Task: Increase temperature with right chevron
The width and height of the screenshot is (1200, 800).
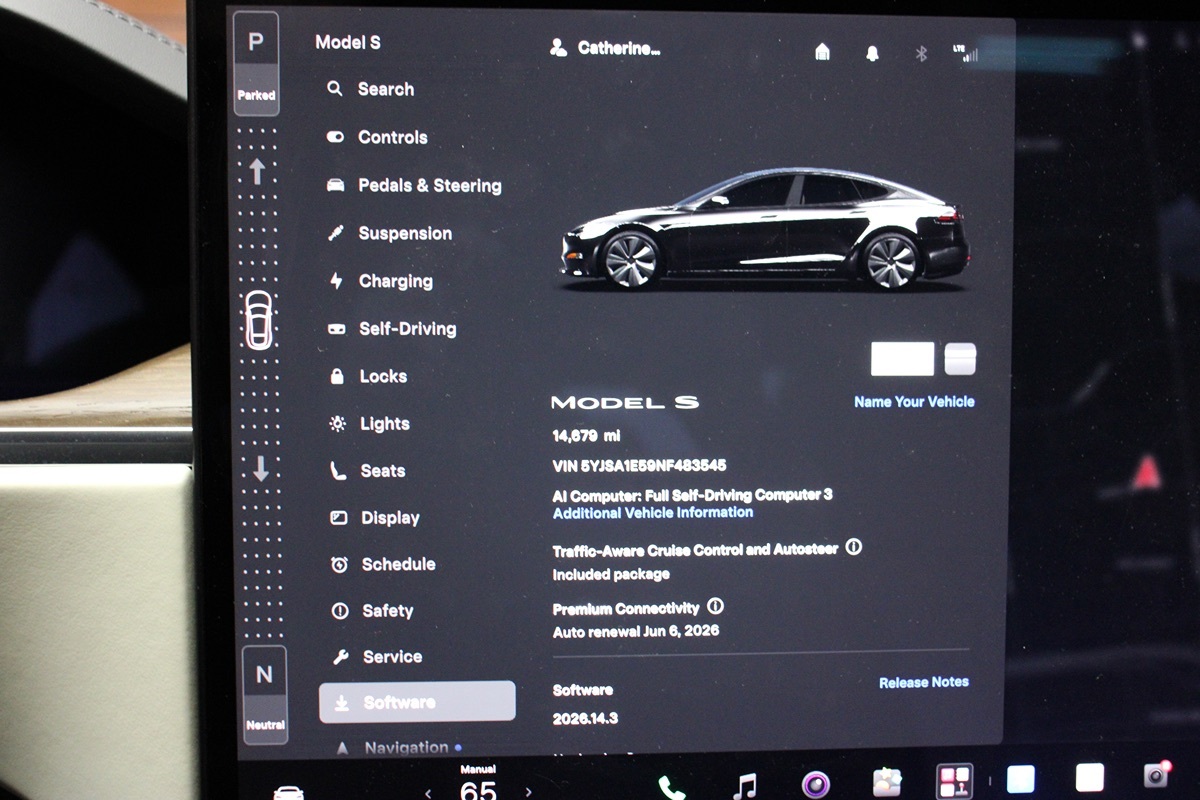Action: click(x=528, y=793)
